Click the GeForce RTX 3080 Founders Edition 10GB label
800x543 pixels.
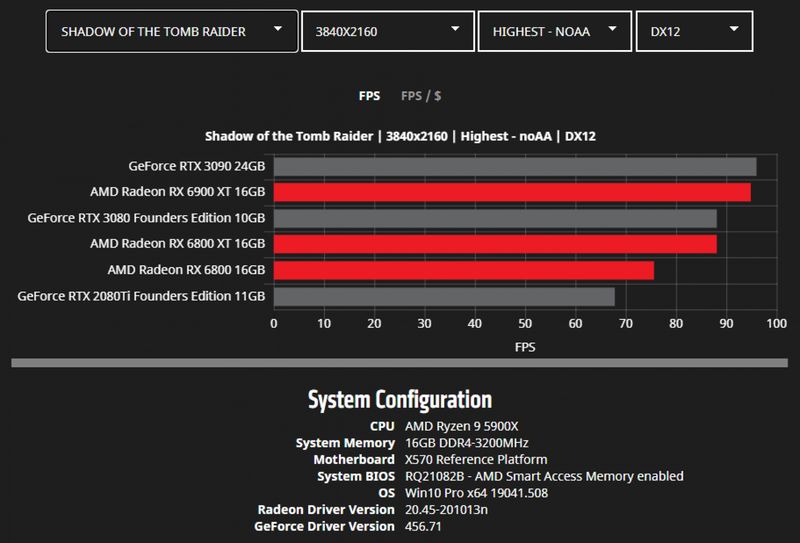click(146, 218)
